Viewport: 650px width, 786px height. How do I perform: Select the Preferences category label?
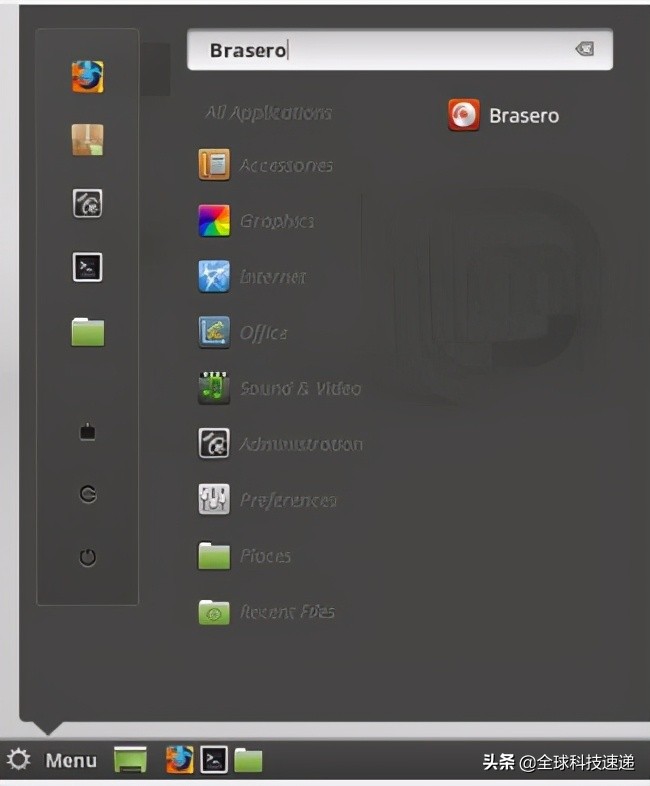point(288,500)
